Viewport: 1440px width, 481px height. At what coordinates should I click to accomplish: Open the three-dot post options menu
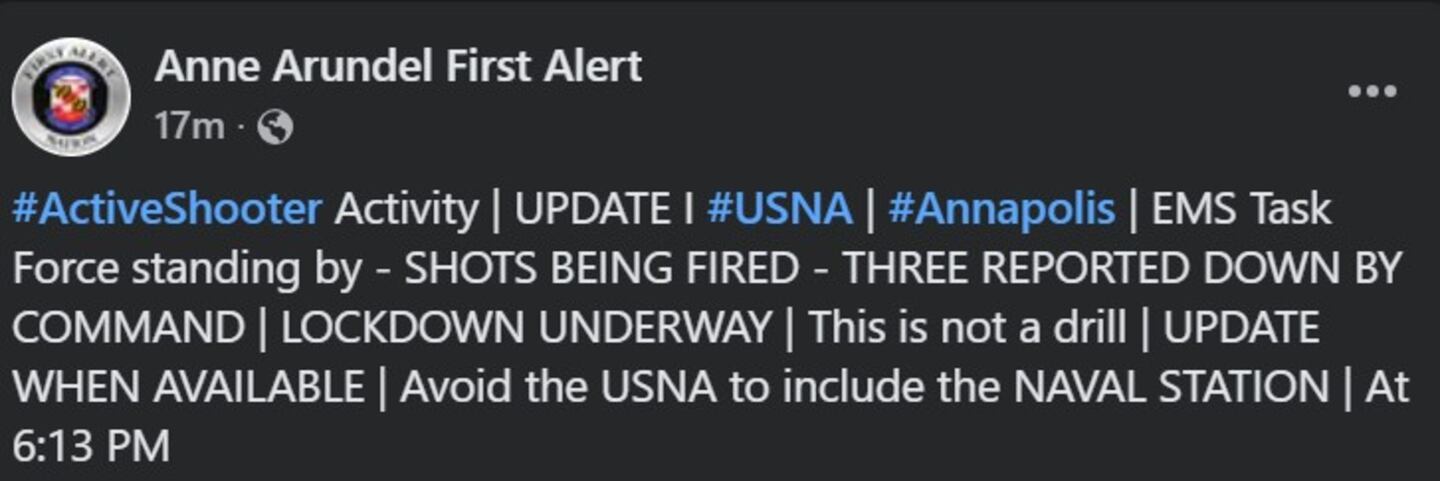1371,92
